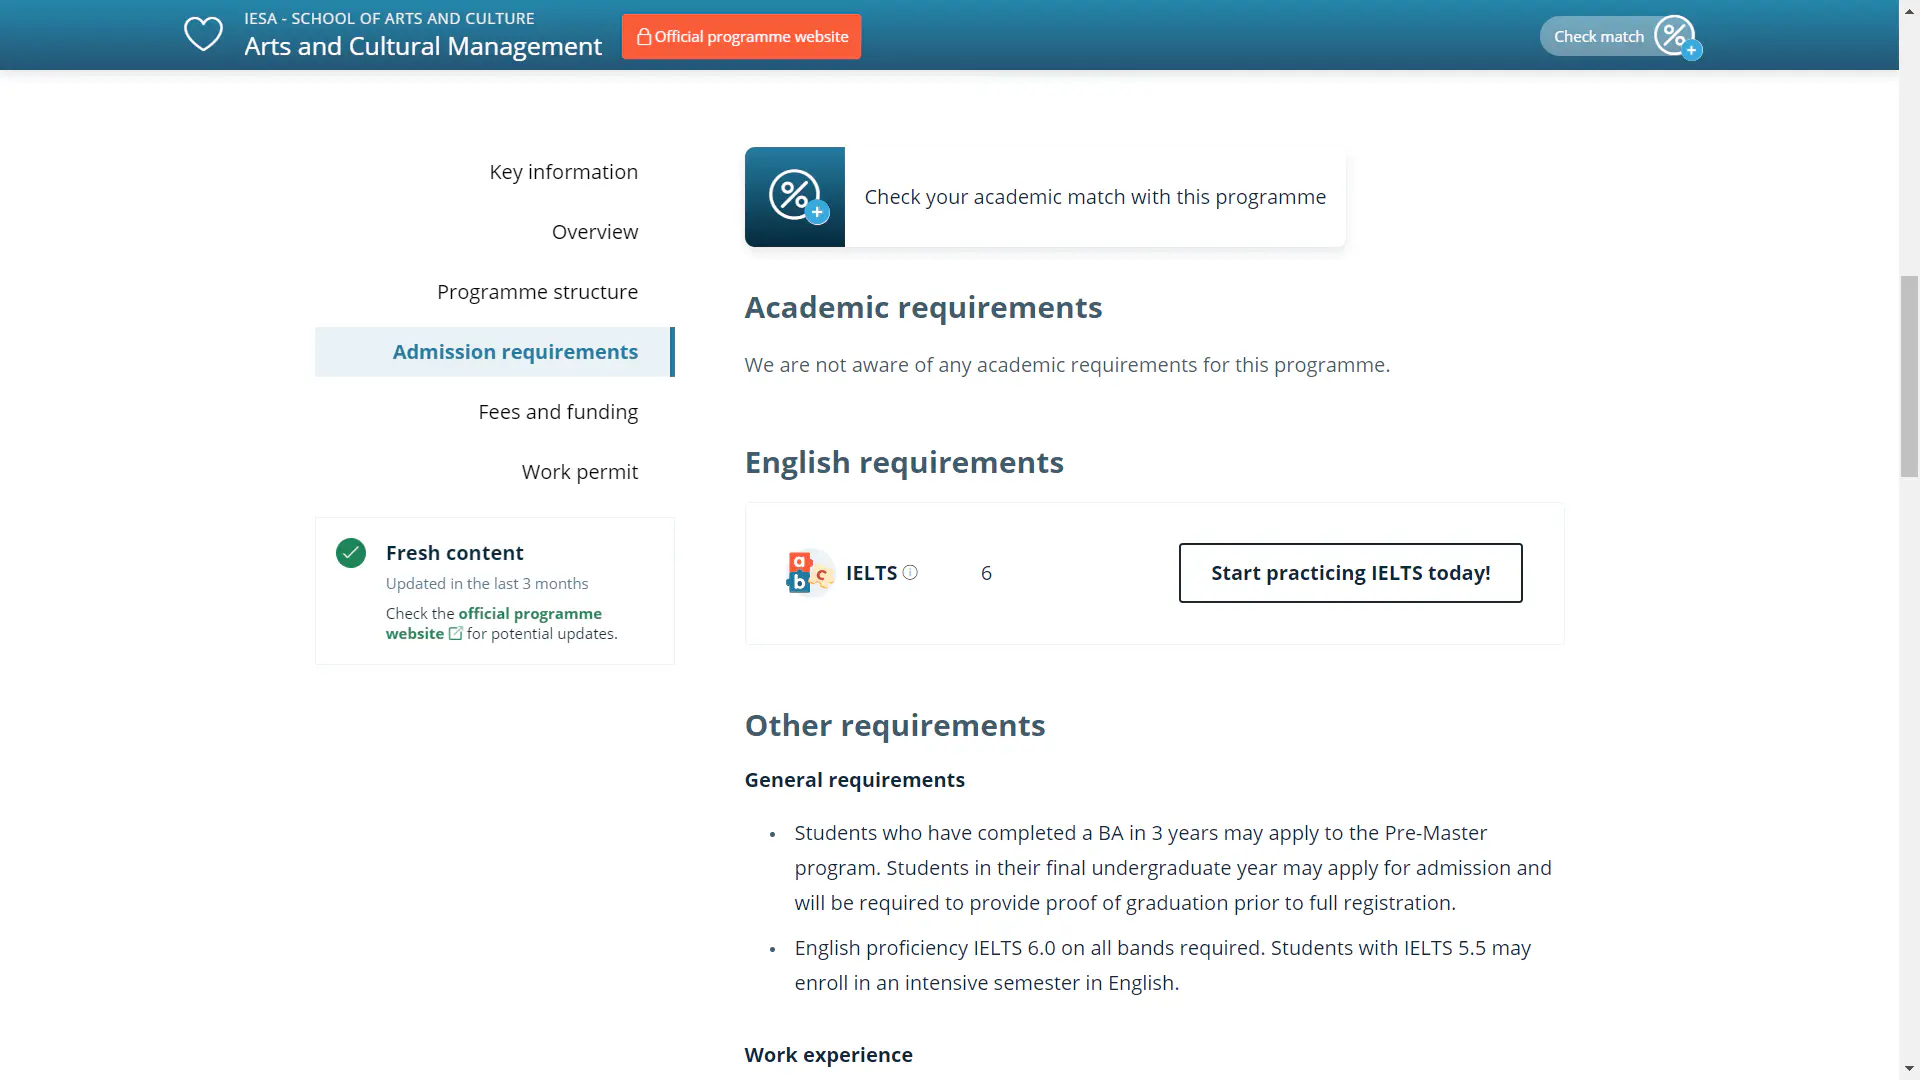Image resolution: width=1920 pixels, height=1080 pixels.
Task: Click the info icon next to IELTS
Action: point(911,572)
